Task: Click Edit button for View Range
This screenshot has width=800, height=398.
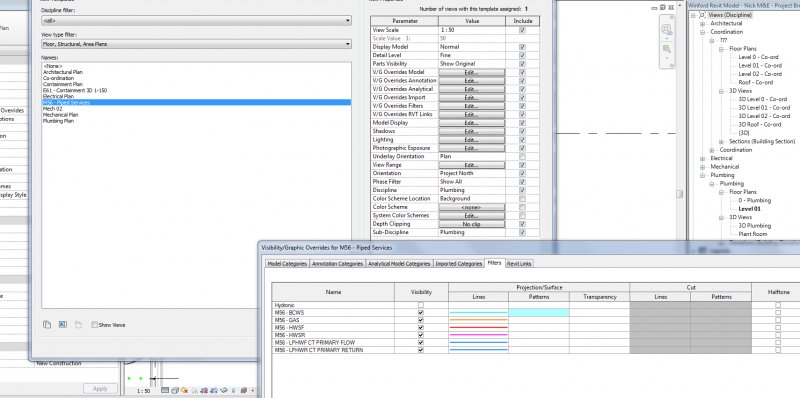Action: click(x=471, y=165)
